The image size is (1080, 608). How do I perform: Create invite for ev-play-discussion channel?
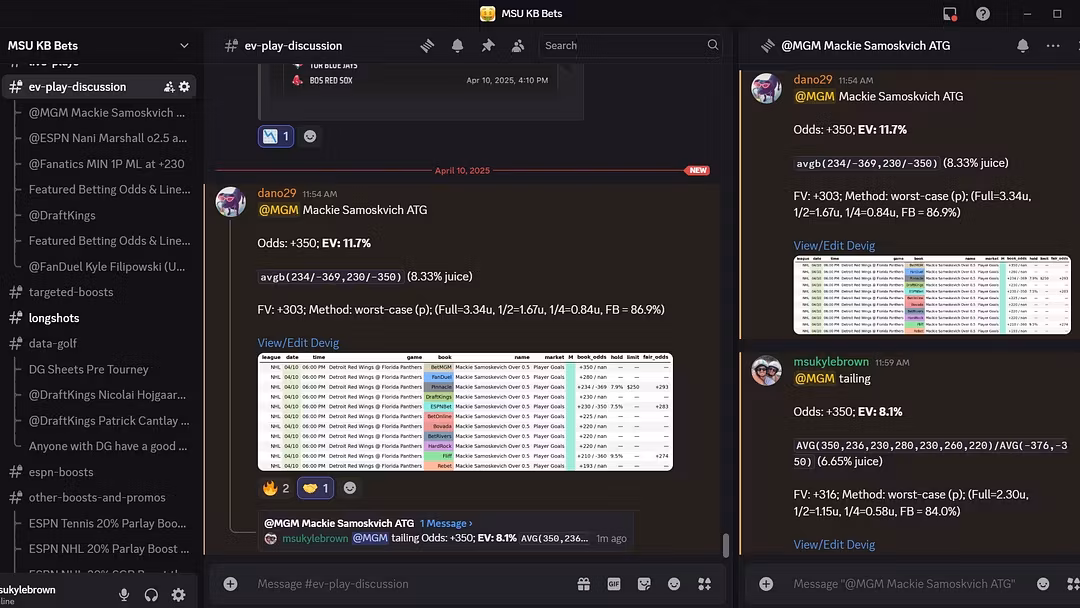pos(169,87)
